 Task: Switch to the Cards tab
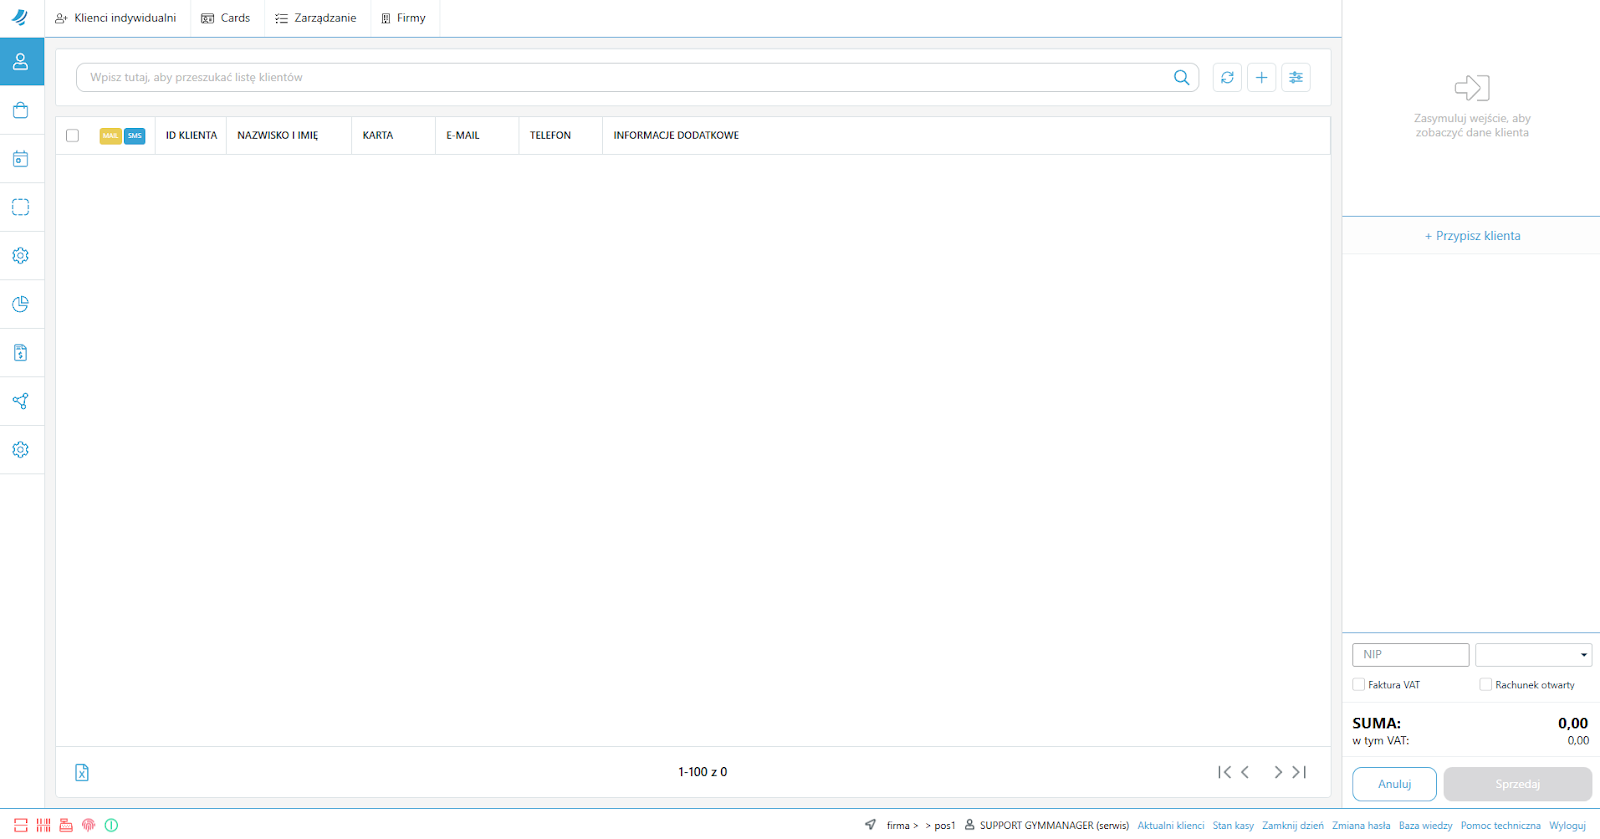(x=226, y=18)
